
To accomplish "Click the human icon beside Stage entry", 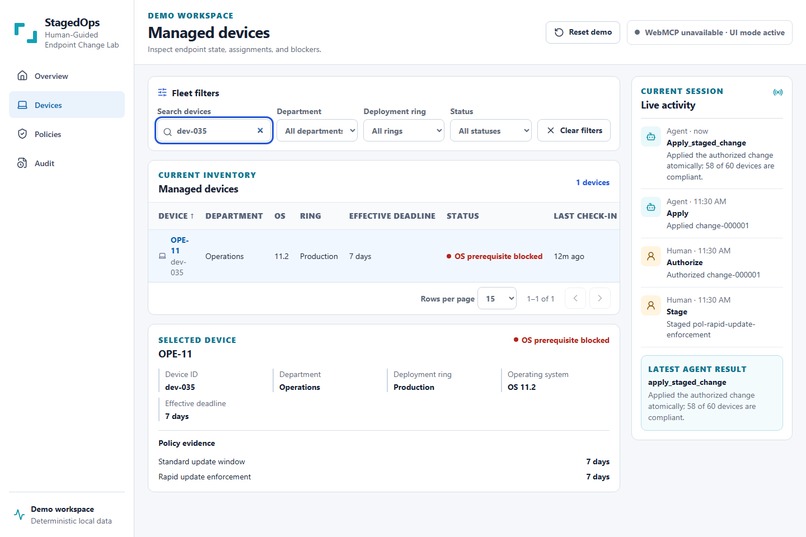I will (651, 305).
